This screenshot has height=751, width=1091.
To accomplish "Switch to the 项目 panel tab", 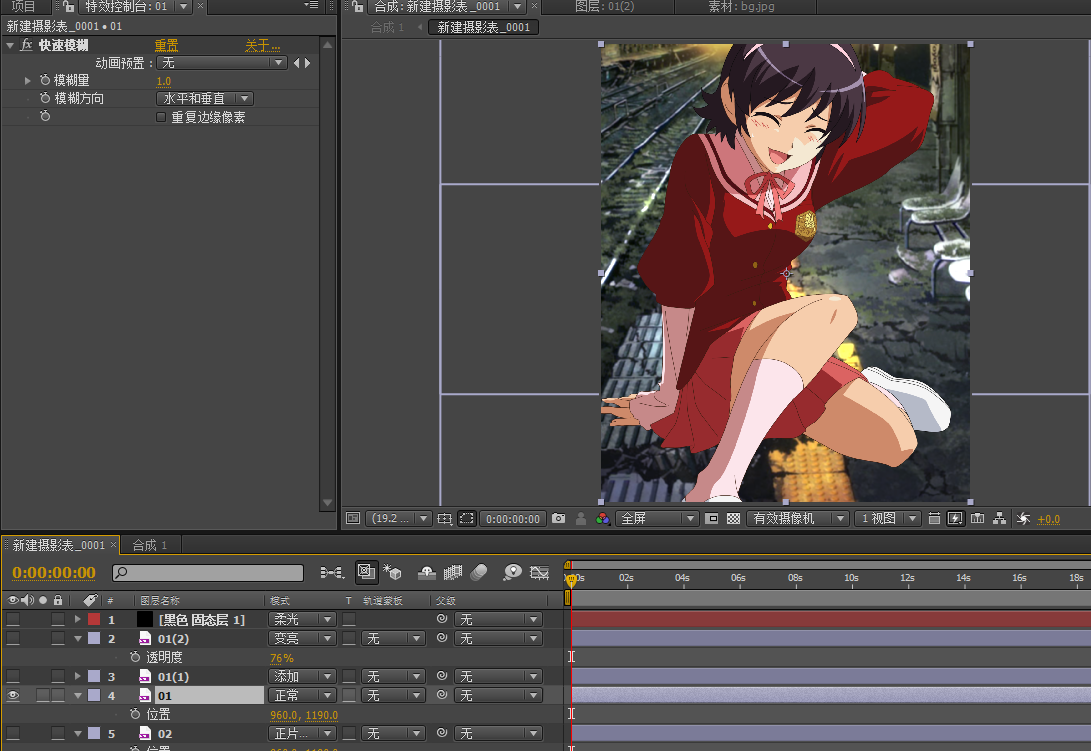I will (x=23, y=6).
